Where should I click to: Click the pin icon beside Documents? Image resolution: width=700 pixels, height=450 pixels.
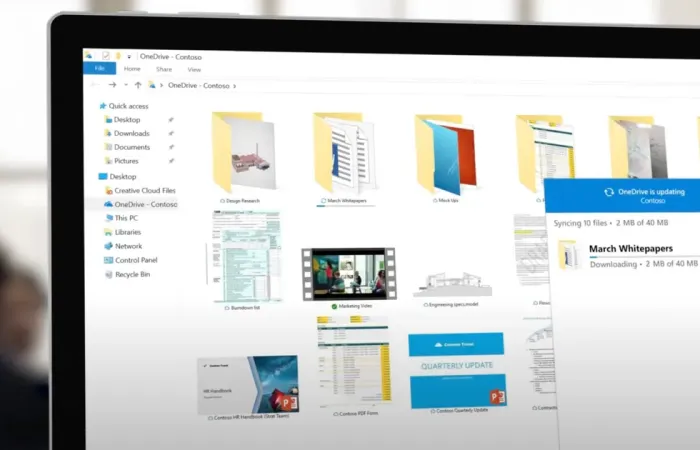tap(171, 147)
